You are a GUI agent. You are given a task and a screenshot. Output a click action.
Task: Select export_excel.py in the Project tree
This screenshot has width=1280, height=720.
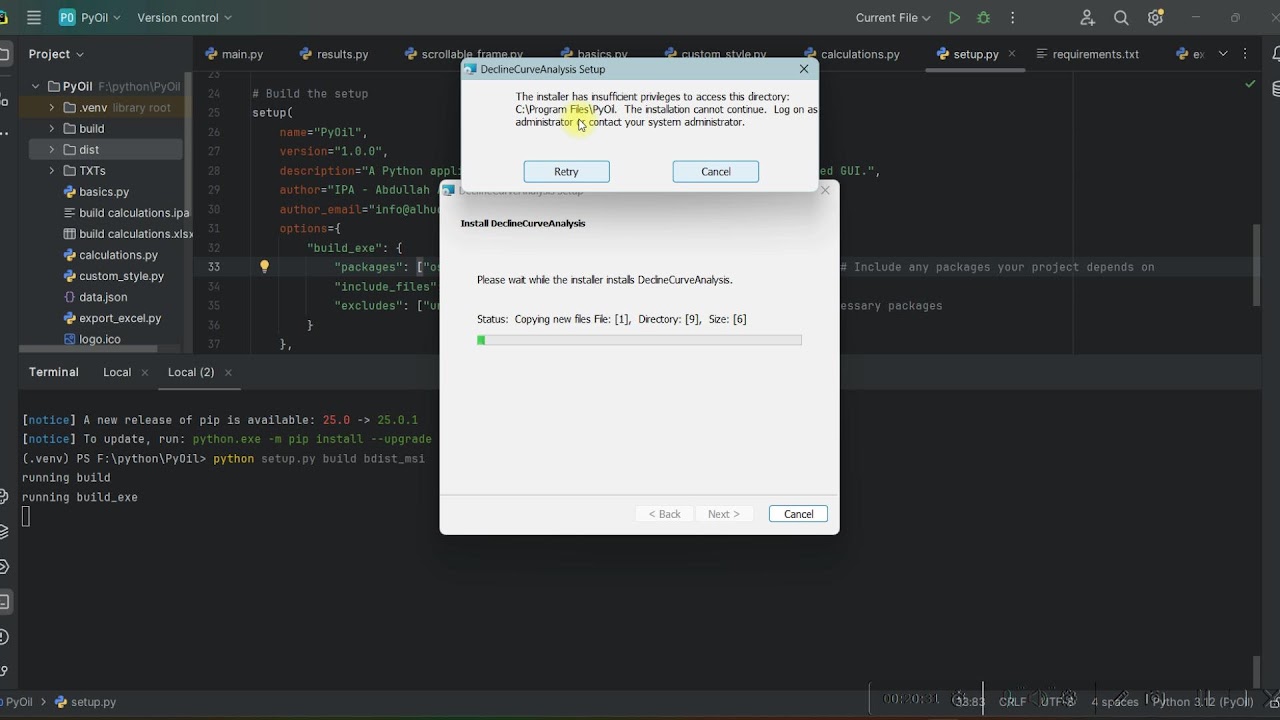(112, 317)
